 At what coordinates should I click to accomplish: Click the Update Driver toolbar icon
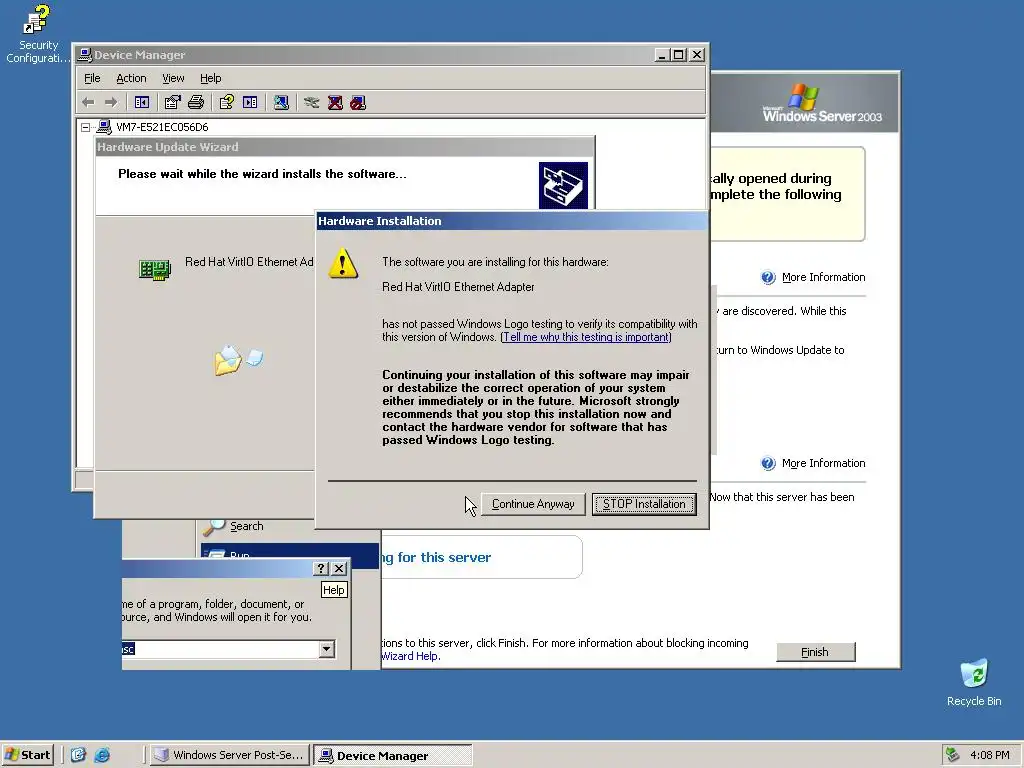(x=312, y=103)
